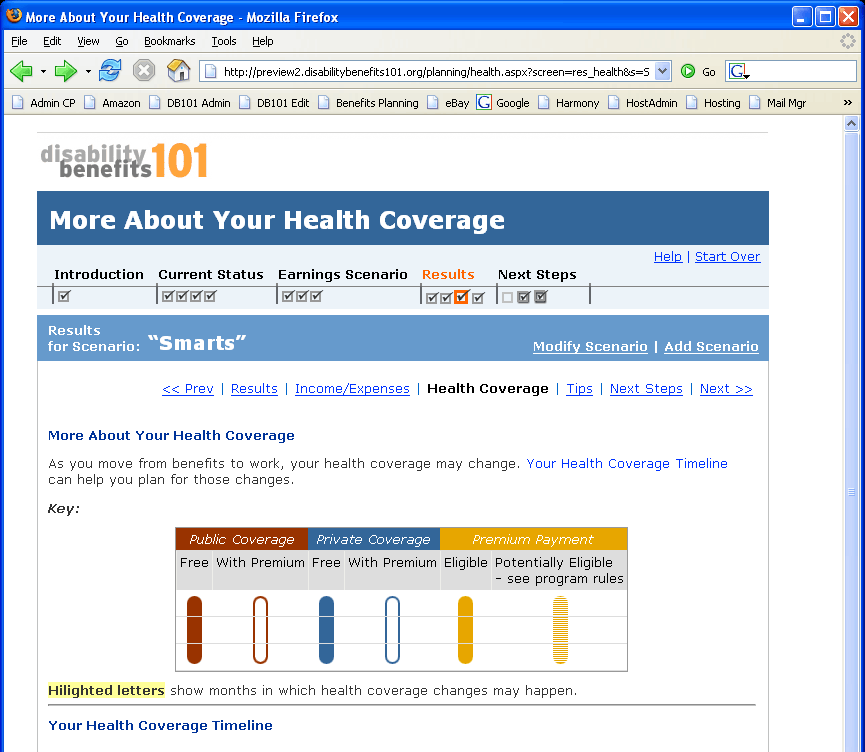Click the solid yellow Eligible premium swatch
This screenshot has height=752, width=865.
(465, 629)
